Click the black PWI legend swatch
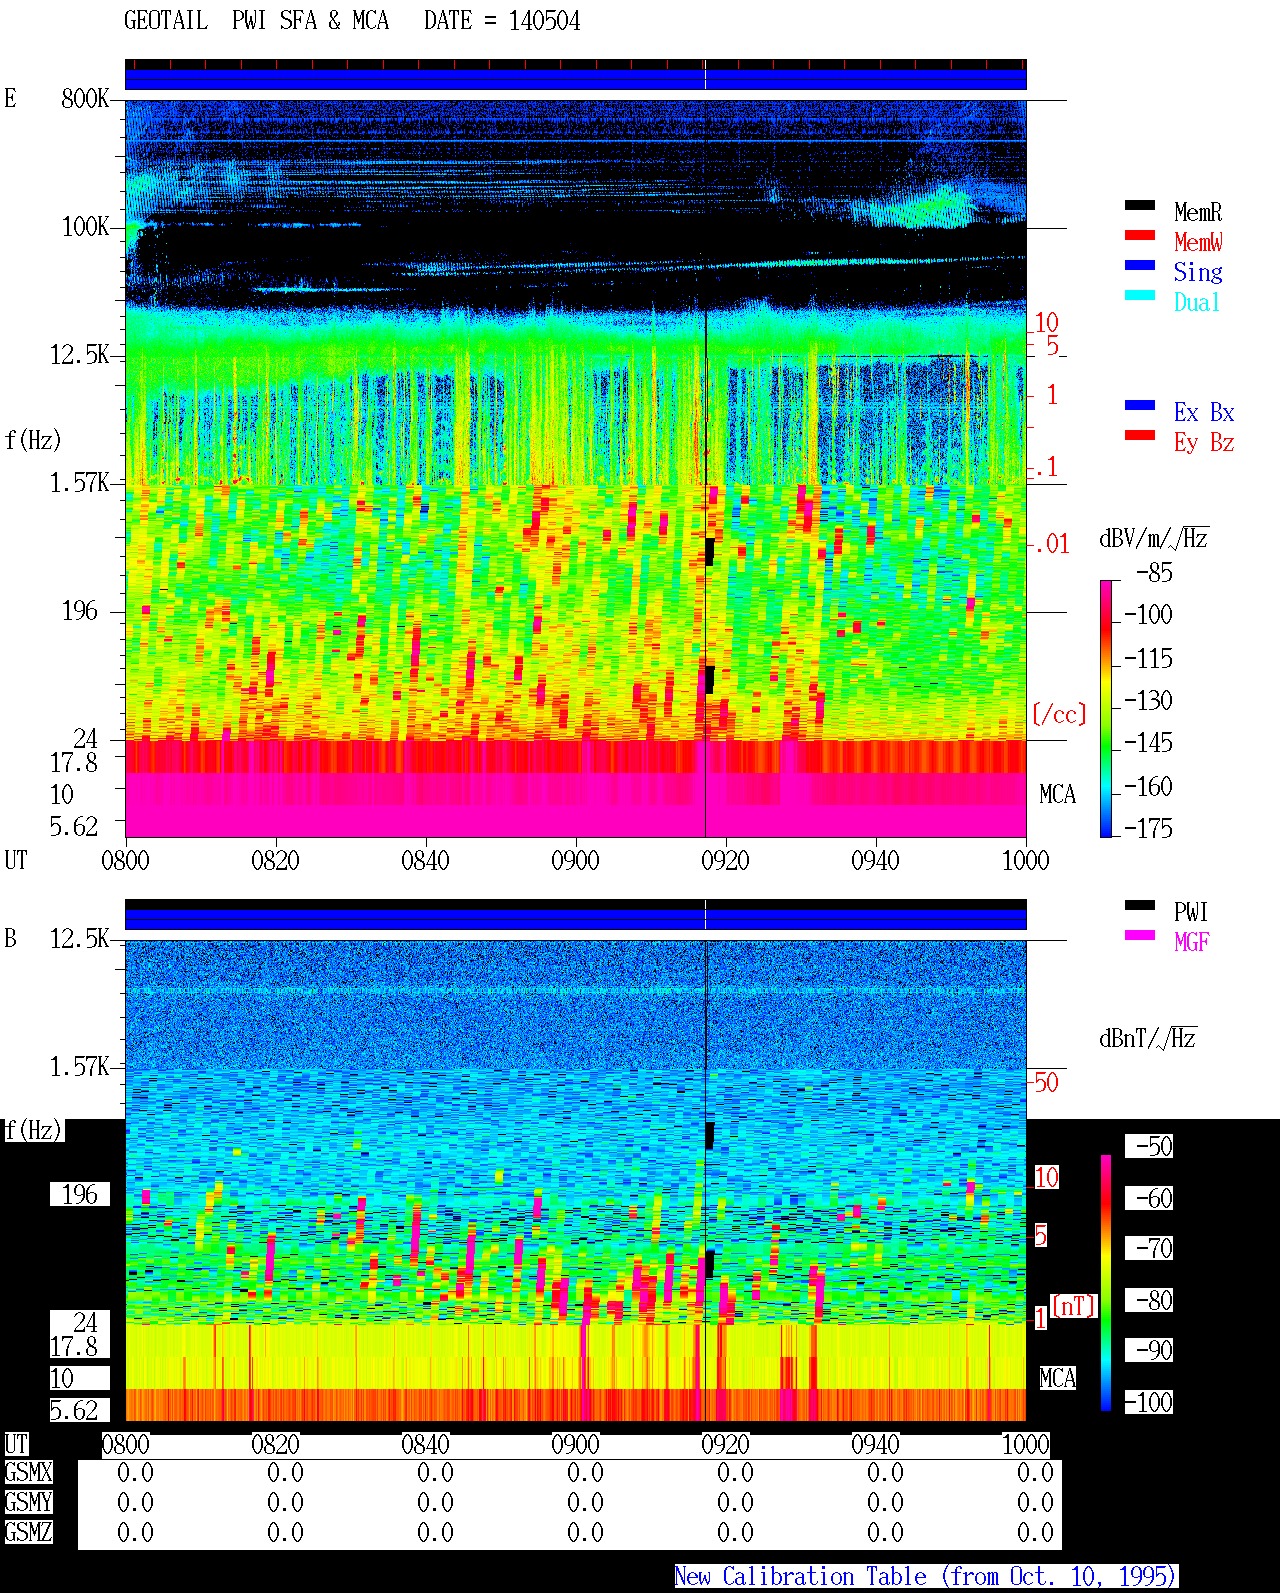The image size is (1280, 1593). 1139,906
